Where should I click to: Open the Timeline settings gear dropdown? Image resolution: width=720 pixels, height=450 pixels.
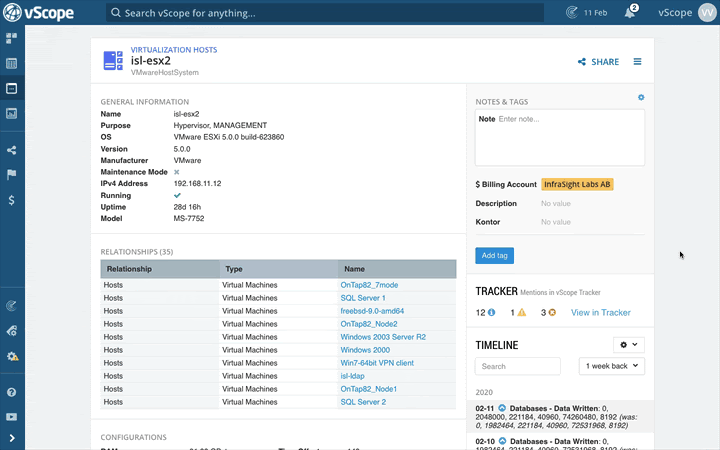tap(629, 345)
